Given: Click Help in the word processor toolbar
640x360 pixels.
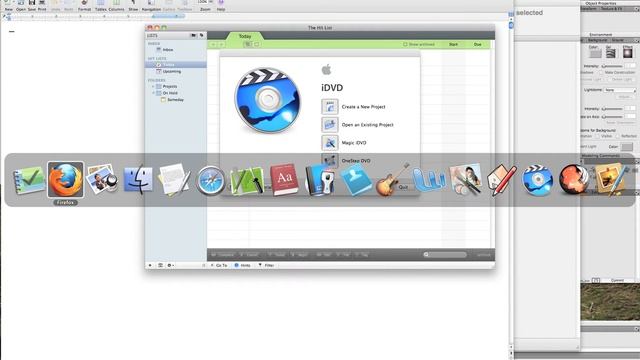Looking at the screenshot, I should click(221, 6).
